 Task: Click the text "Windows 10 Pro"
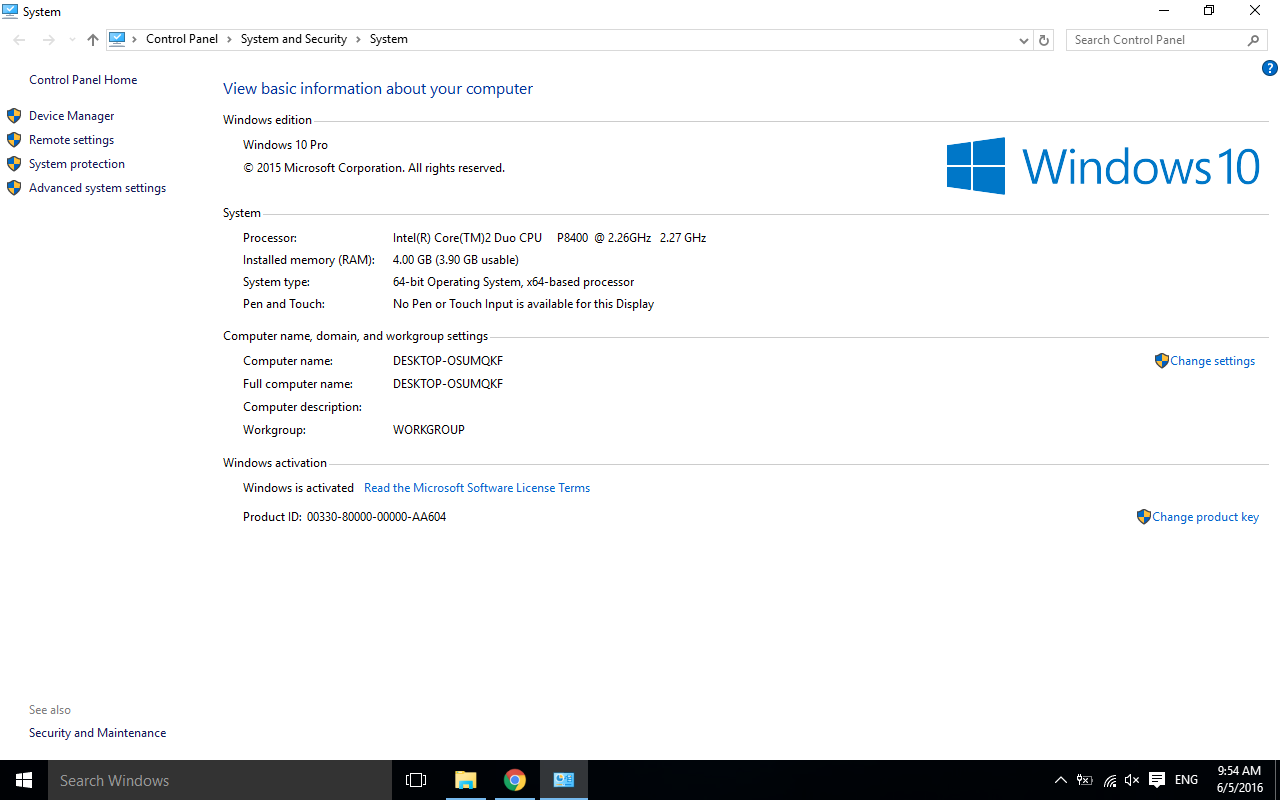tap(285, 145)
